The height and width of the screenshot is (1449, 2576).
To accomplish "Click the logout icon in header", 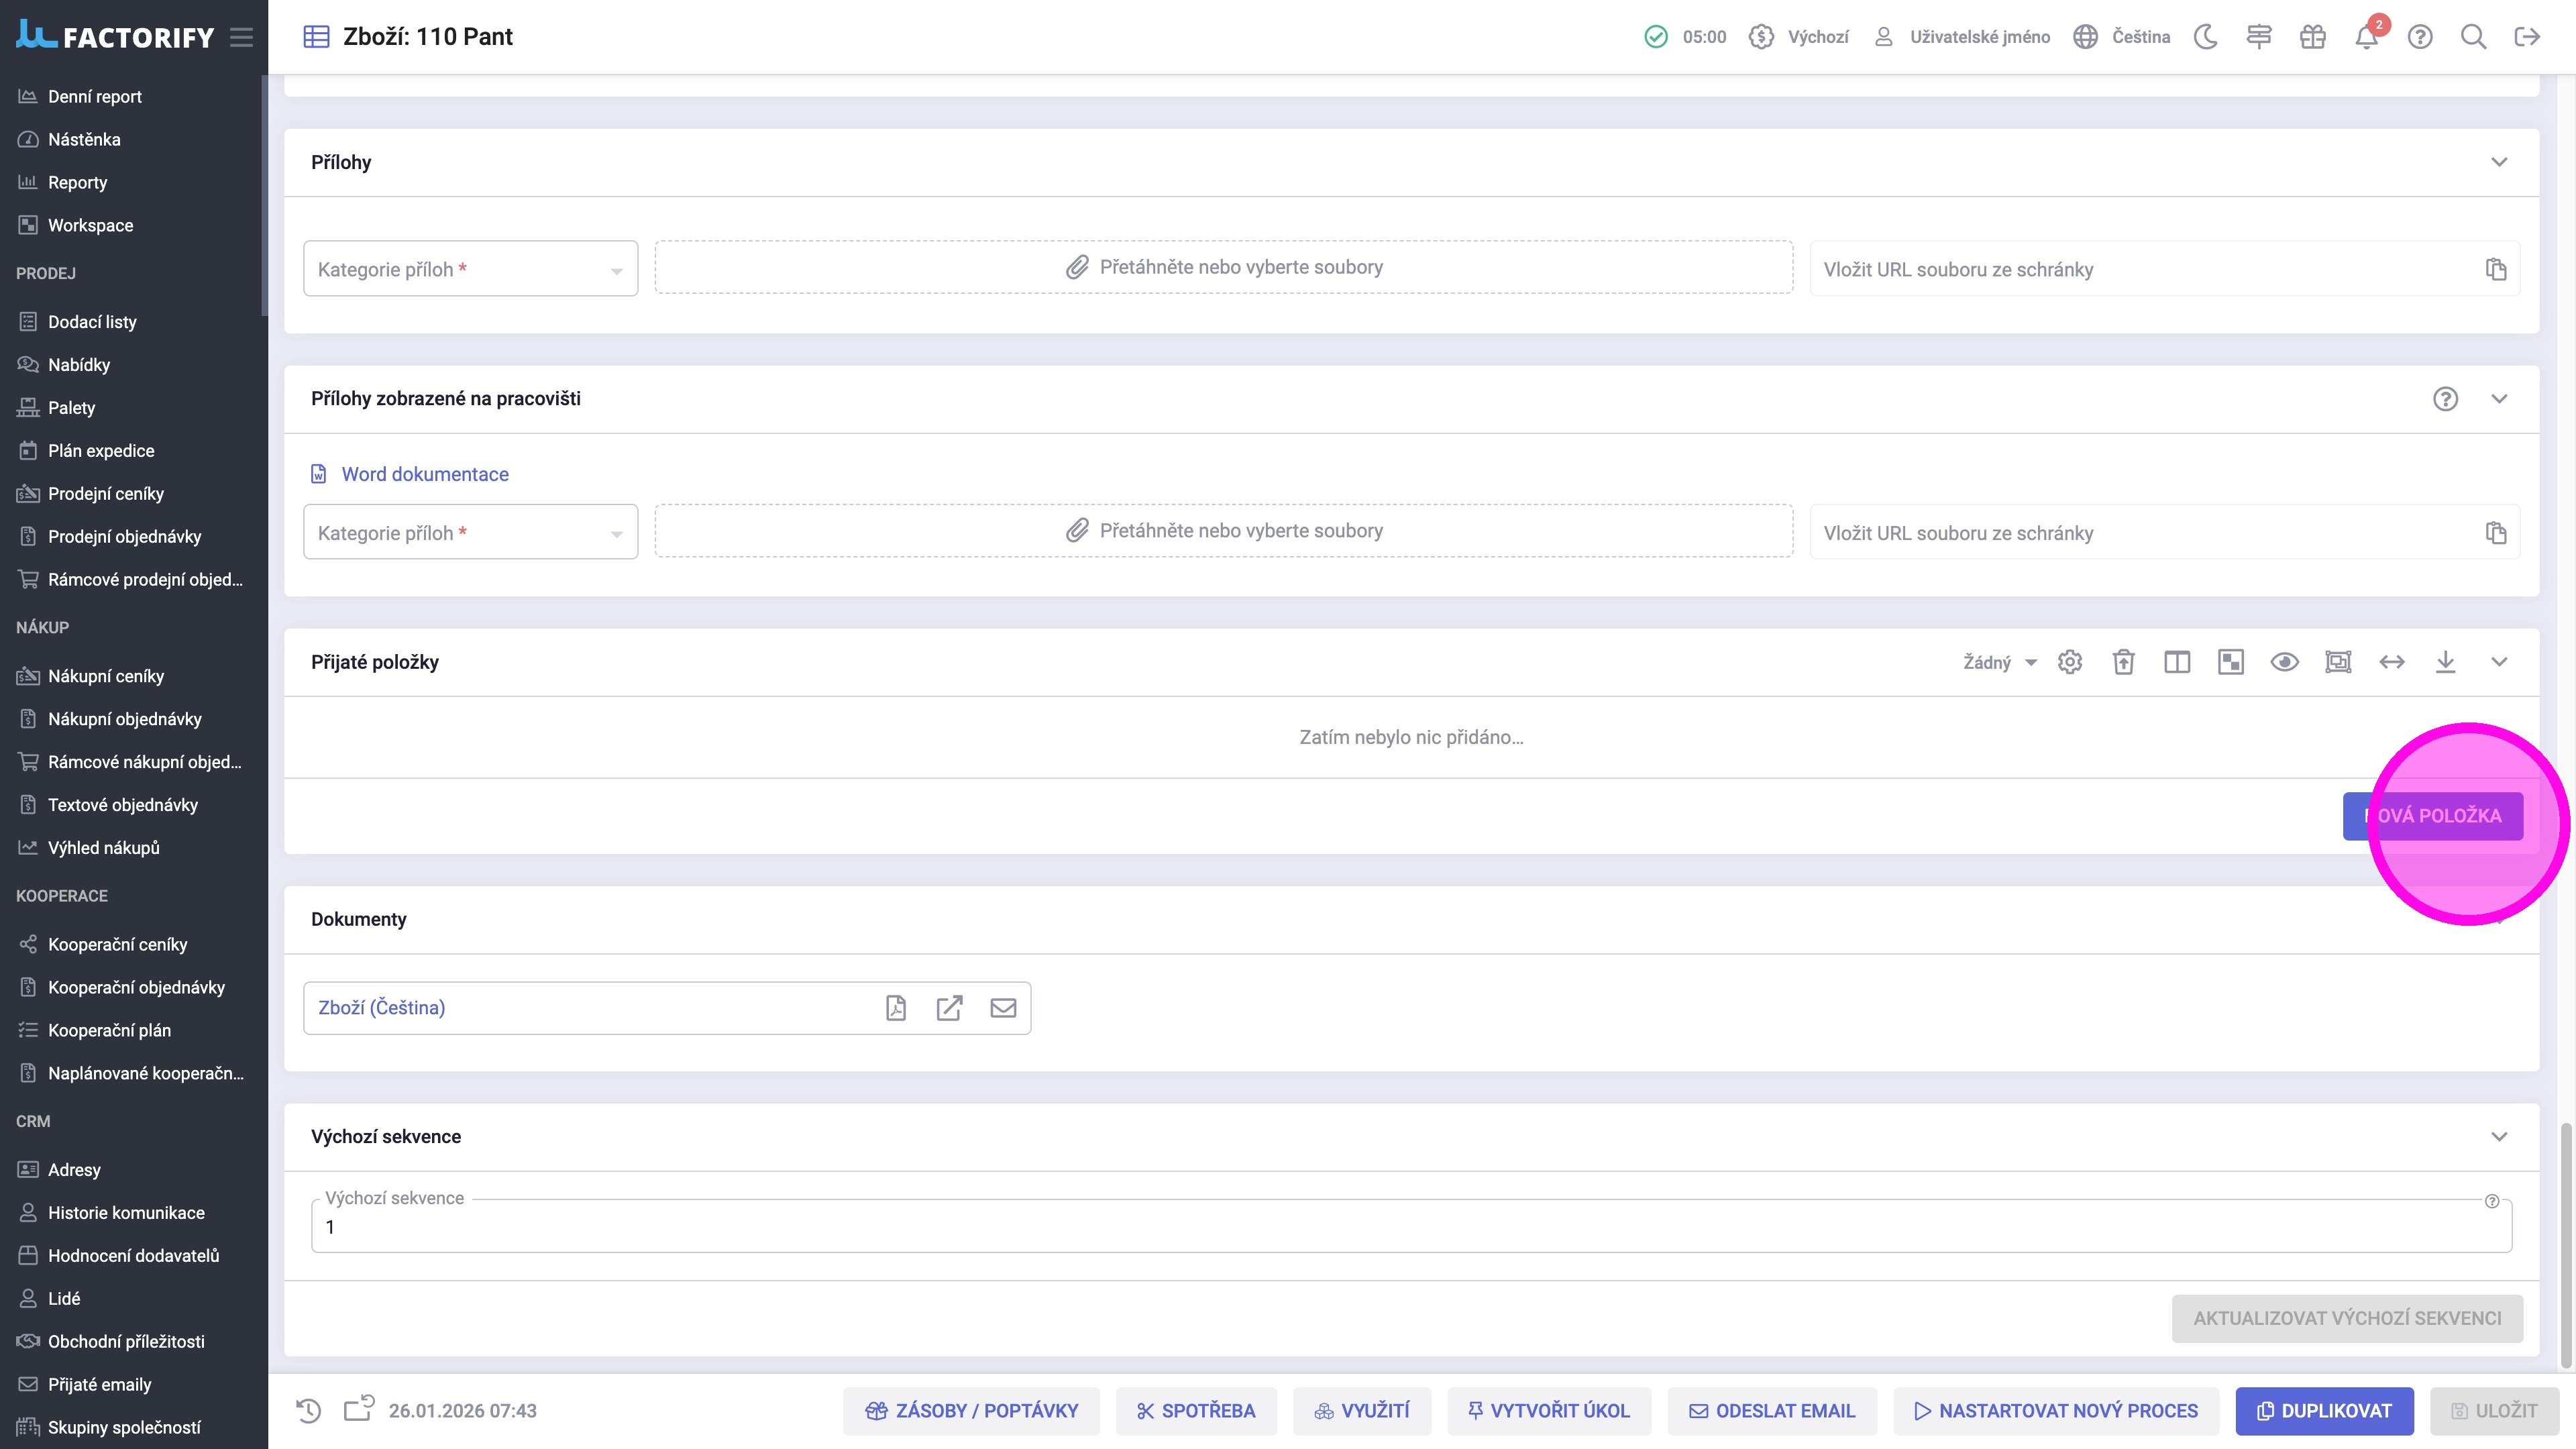I will [2527, 37].
